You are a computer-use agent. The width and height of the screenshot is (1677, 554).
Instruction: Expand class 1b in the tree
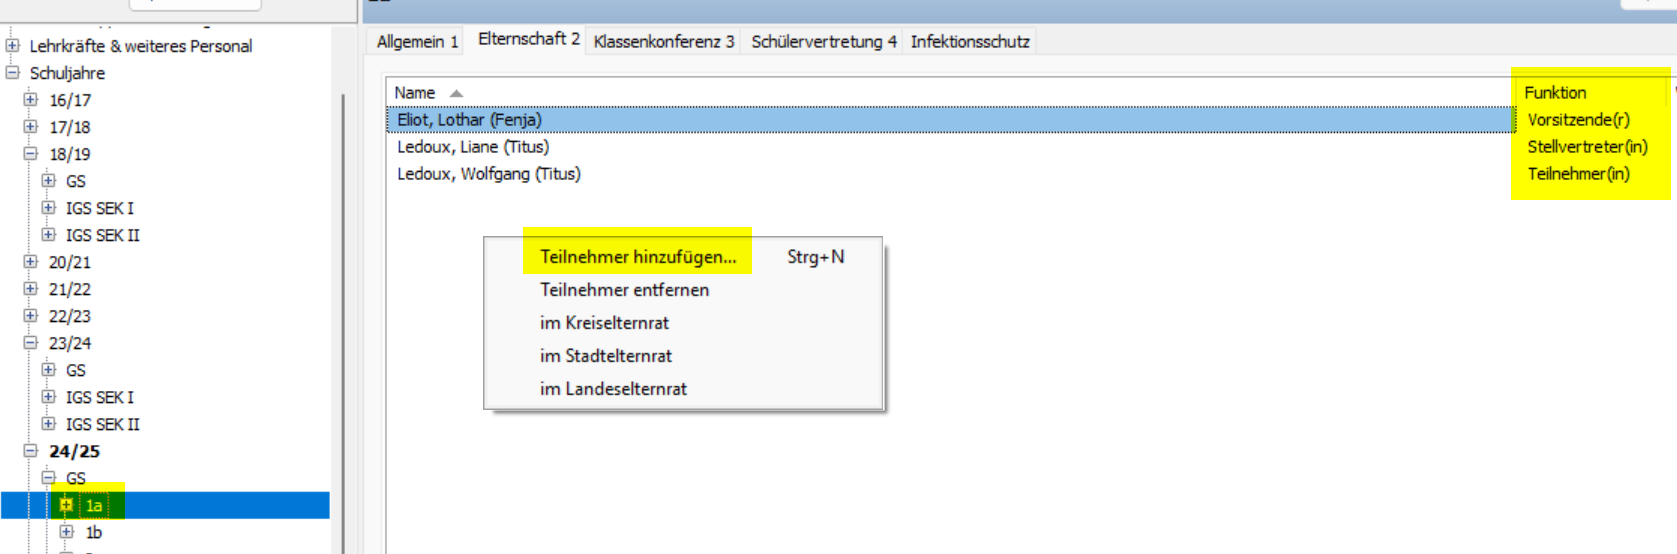(x=67, y=532)
